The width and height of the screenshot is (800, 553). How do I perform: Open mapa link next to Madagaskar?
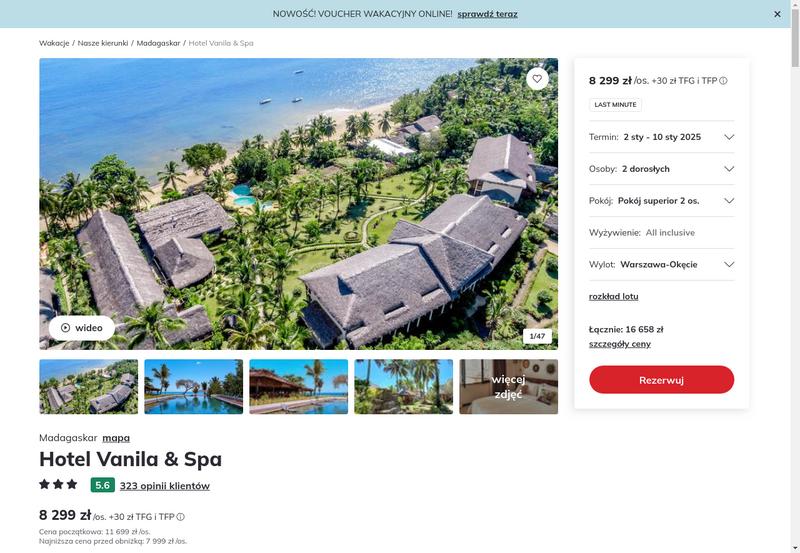(x=116, y=438)
